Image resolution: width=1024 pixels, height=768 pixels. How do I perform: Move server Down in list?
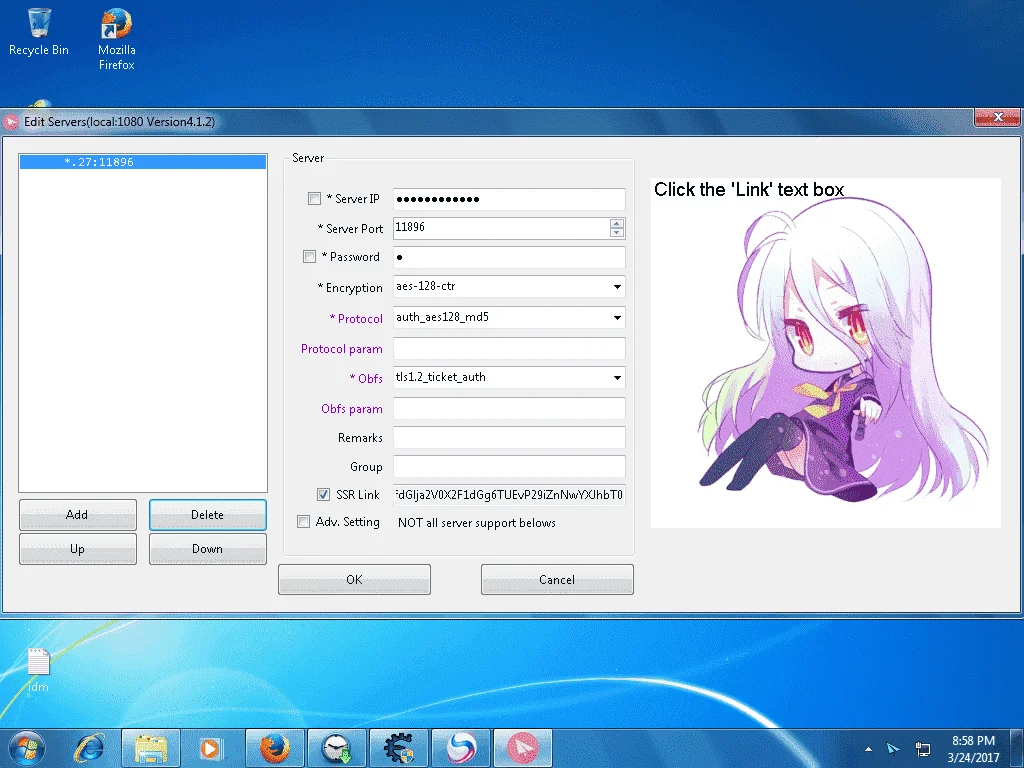point(208,549)
